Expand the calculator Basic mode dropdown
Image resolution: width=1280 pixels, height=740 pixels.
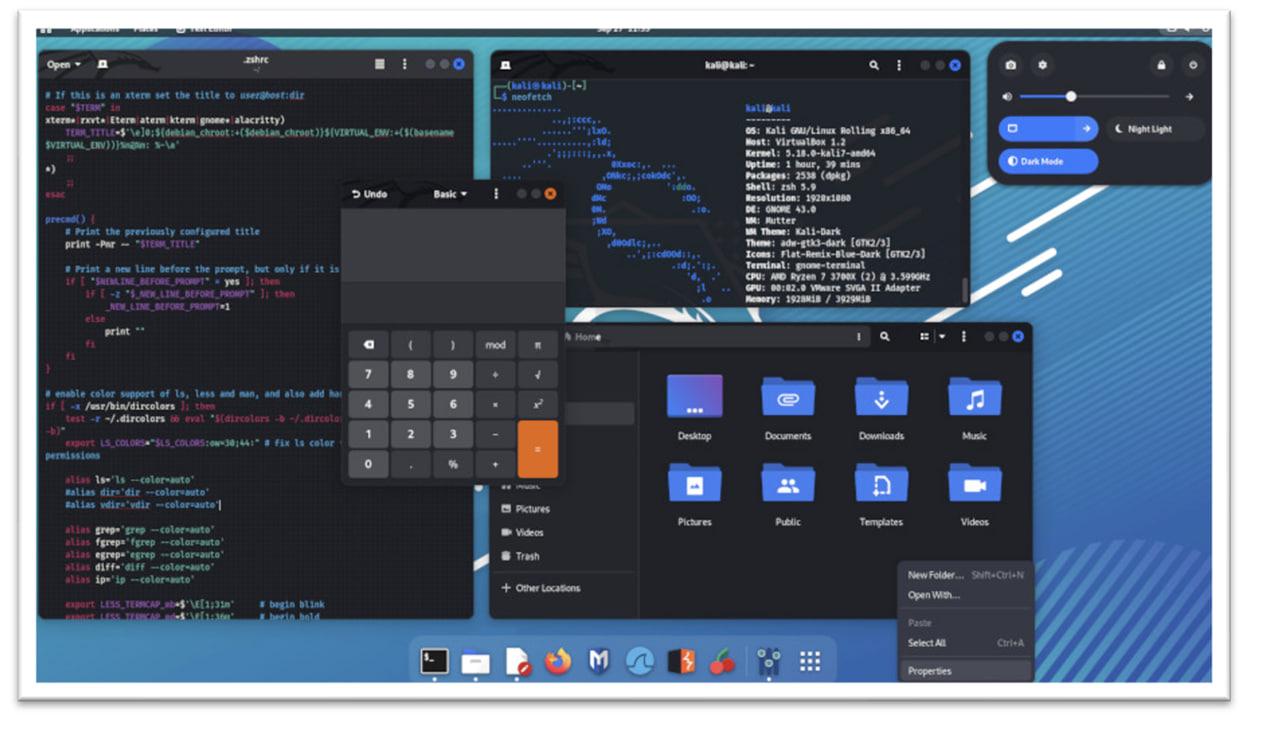tap(450, 194)
